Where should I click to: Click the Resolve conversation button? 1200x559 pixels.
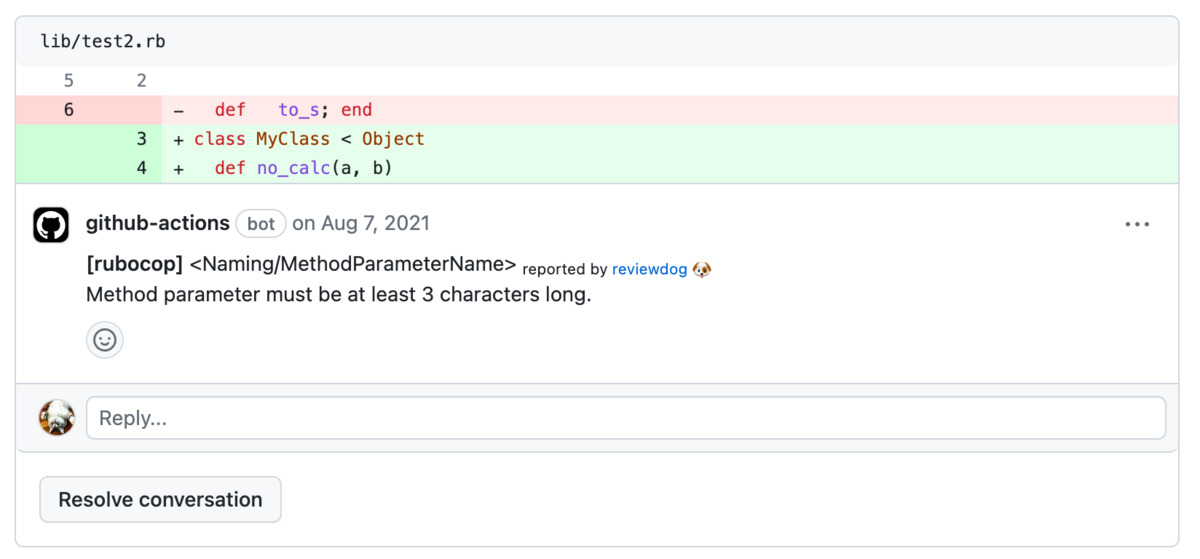(160, 500)
